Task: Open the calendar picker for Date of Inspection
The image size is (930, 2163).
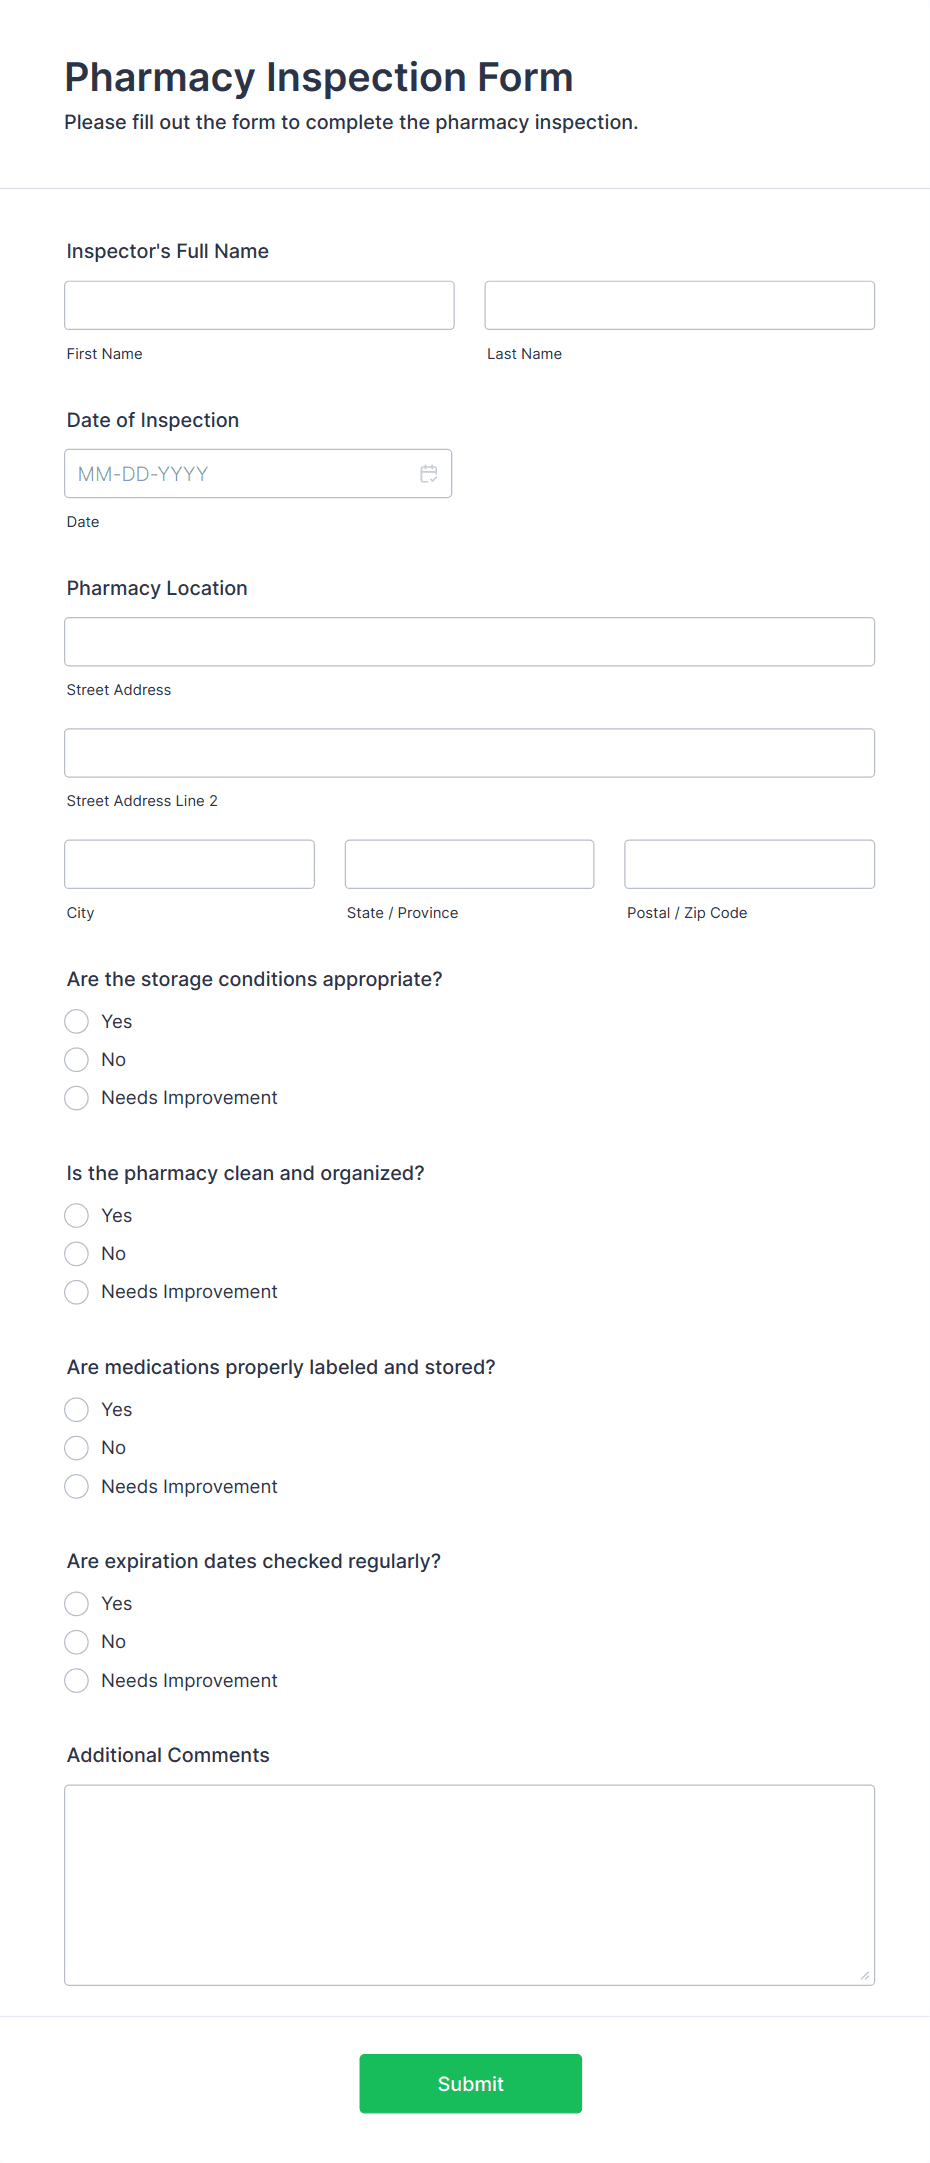Action: [429, 473]
